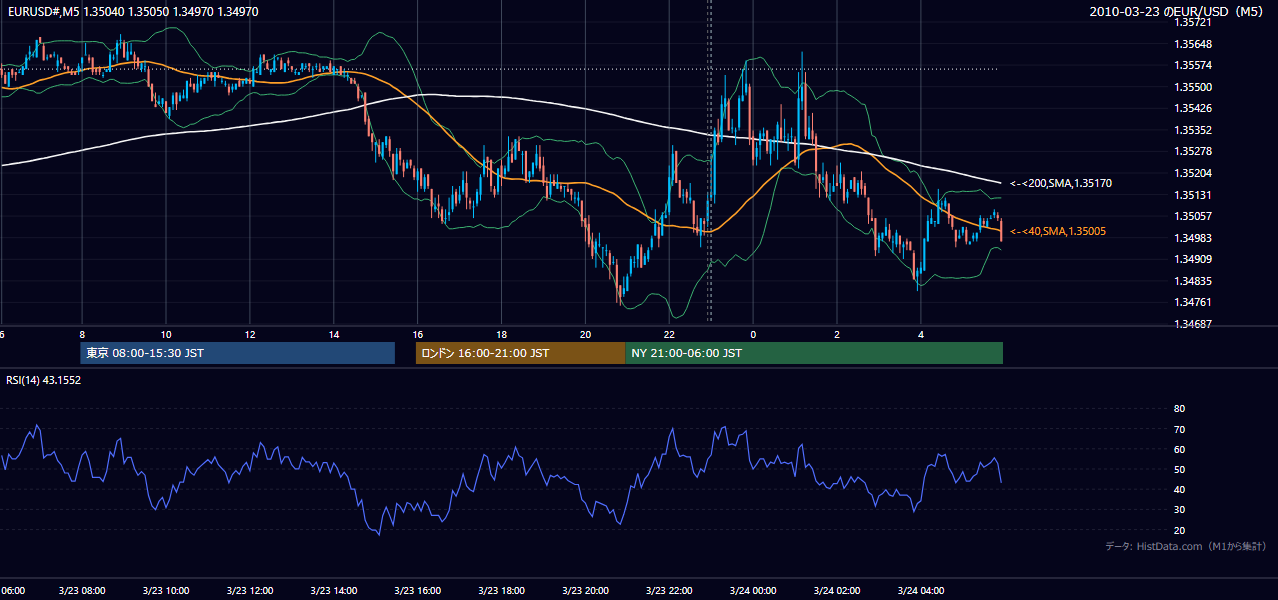This screenshot has width=1278, height=600.
Task: Click the RSI 50 level label
Action: (1179, 469)
